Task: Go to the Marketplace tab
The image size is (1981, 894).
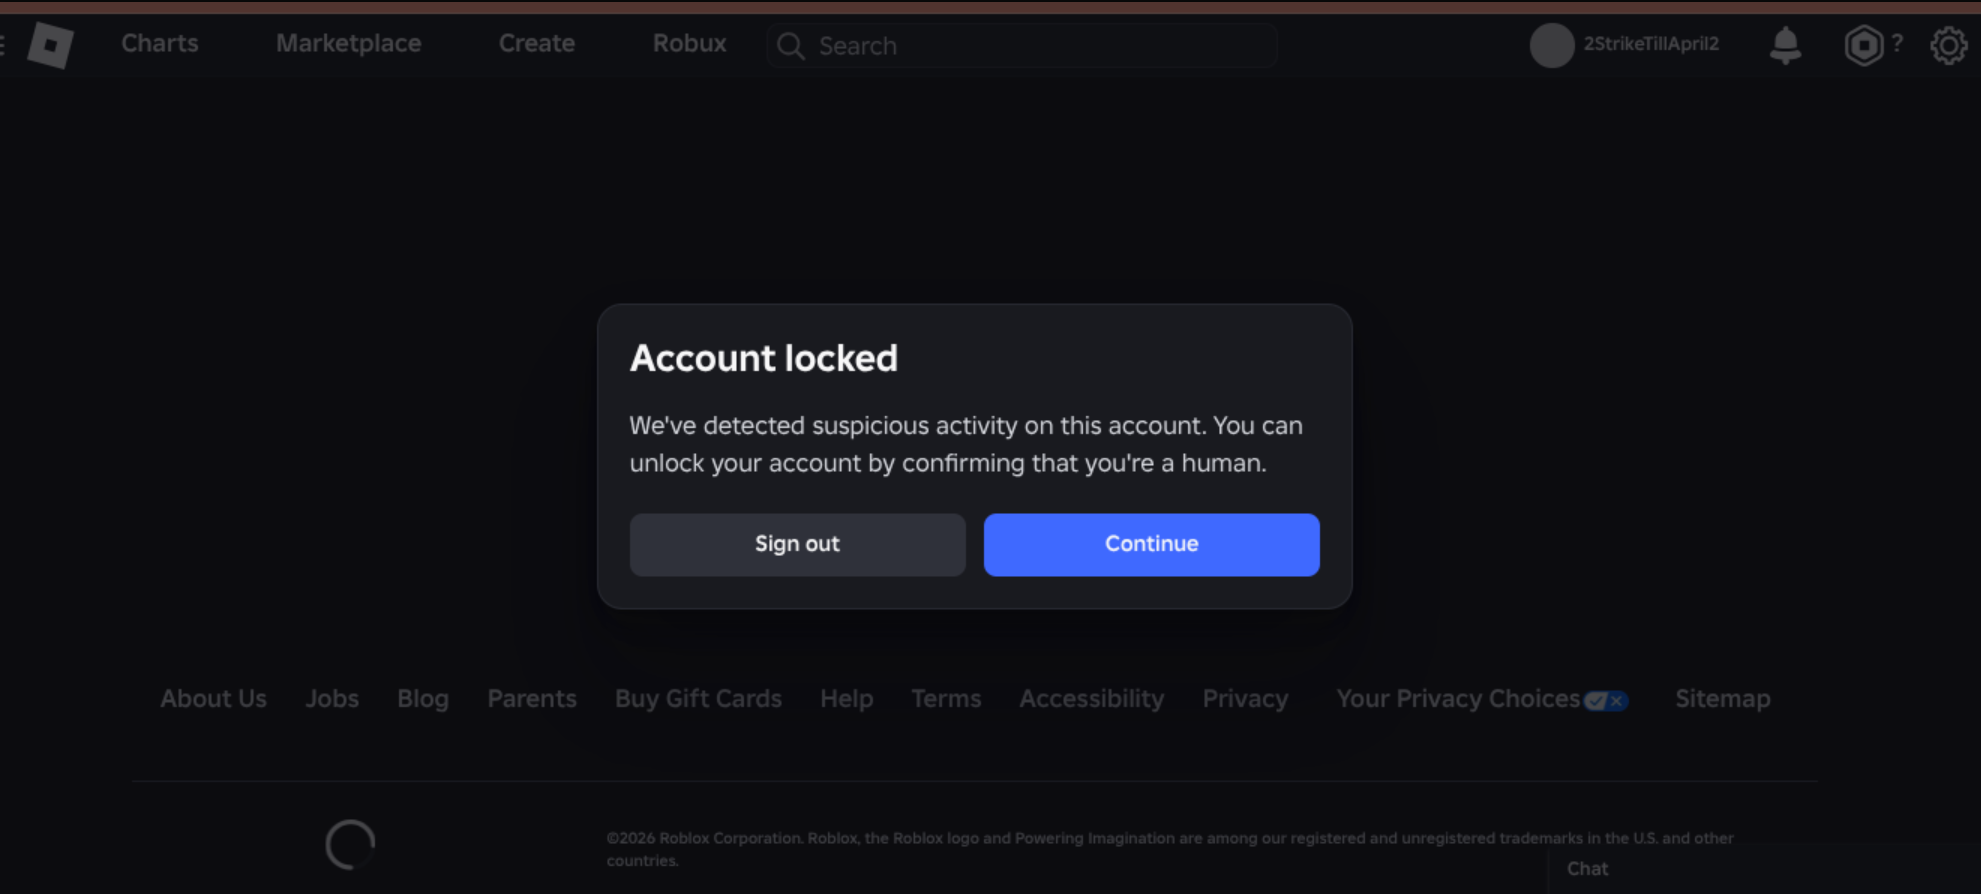Action: coord(348,43)
